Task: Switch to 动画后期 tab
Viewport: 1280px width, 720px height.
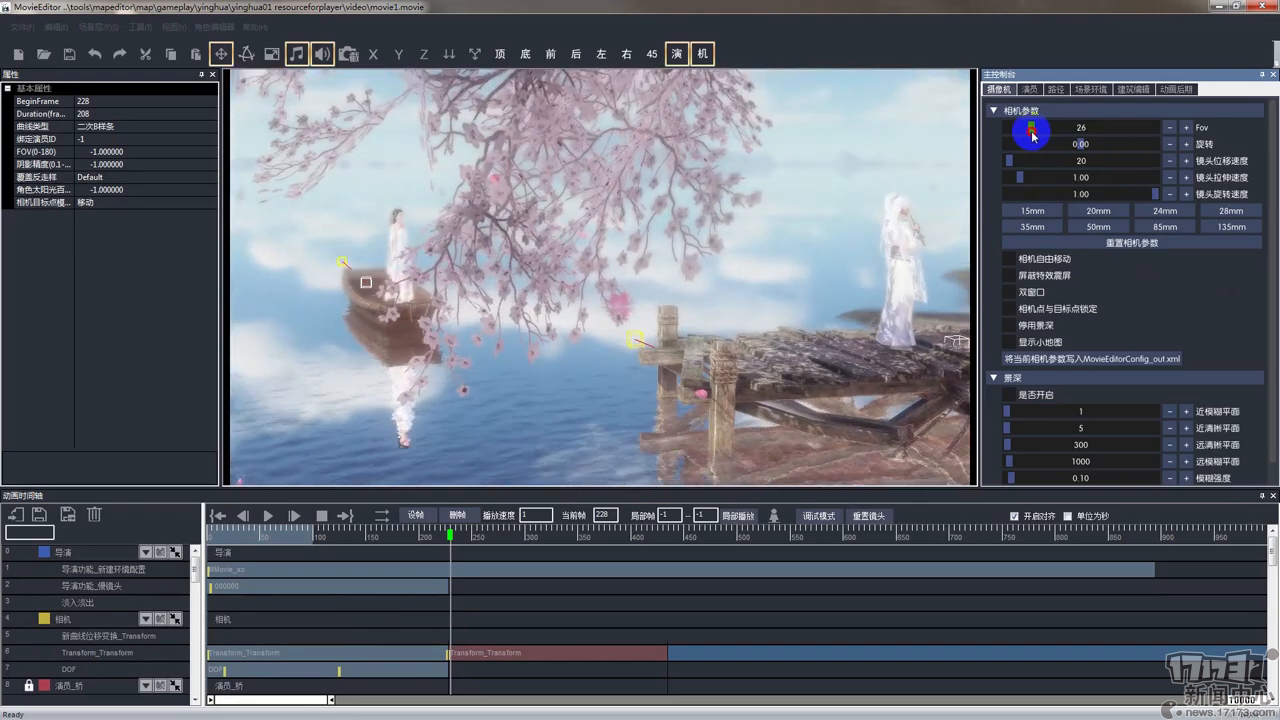Action: click(x=1176, y=89)
